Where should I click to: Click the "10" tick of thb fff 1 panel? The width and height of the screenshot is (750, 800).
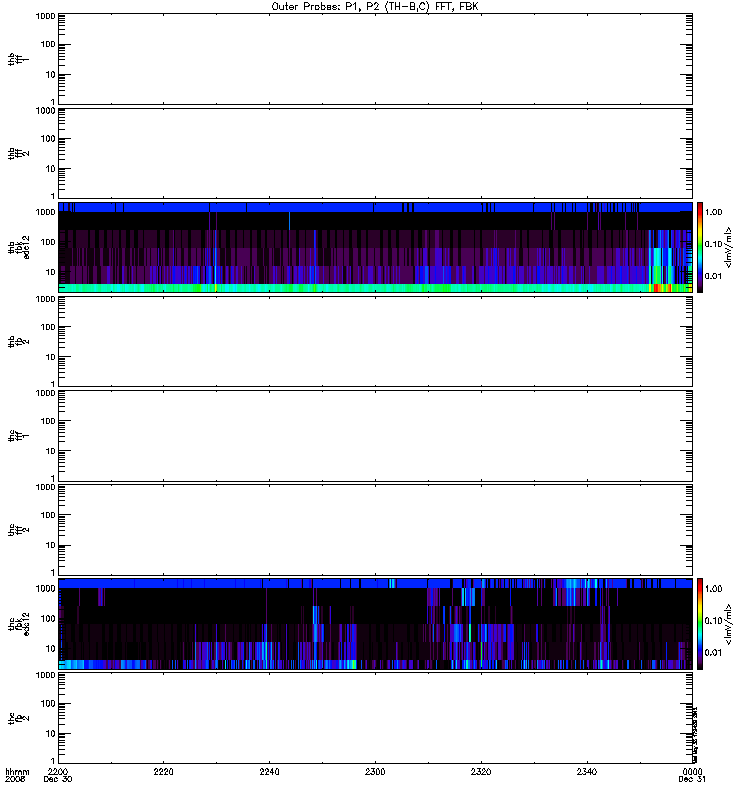(x=50, y=75)
